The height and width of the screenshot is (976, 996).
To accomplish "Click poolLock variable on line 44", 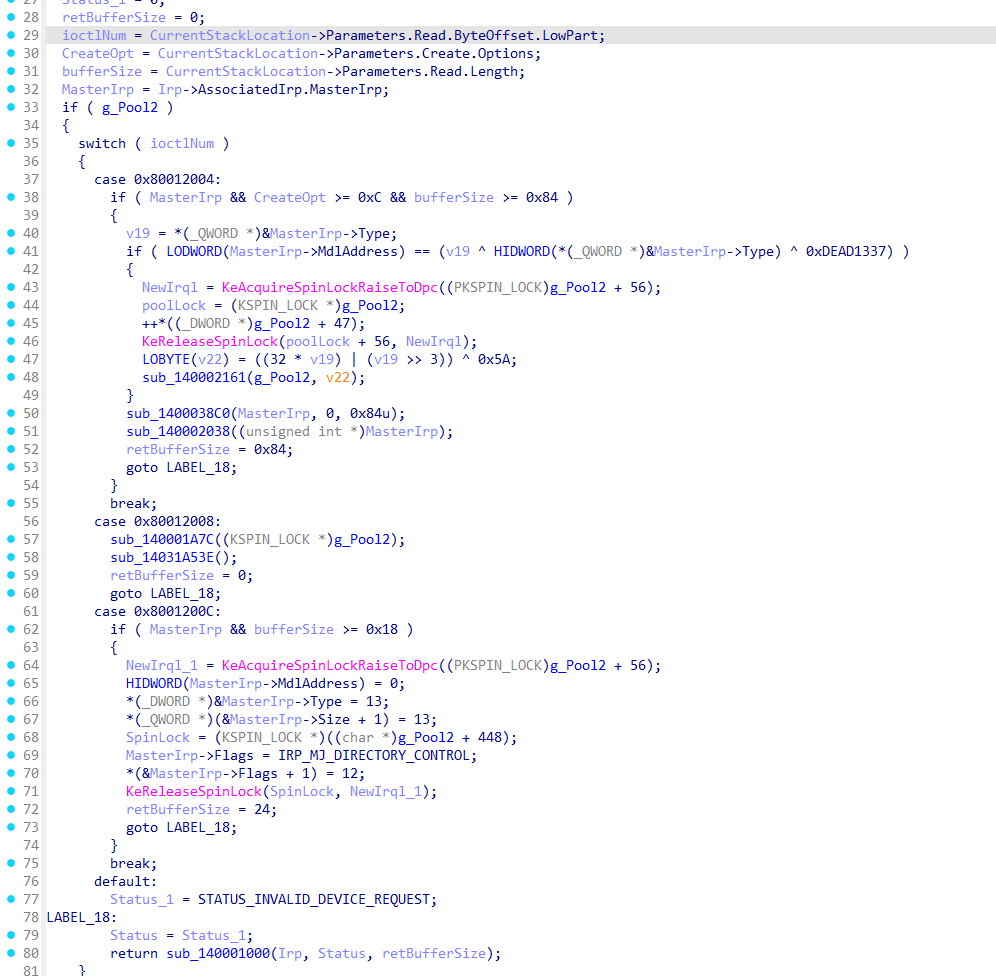I will coord(174,305).
